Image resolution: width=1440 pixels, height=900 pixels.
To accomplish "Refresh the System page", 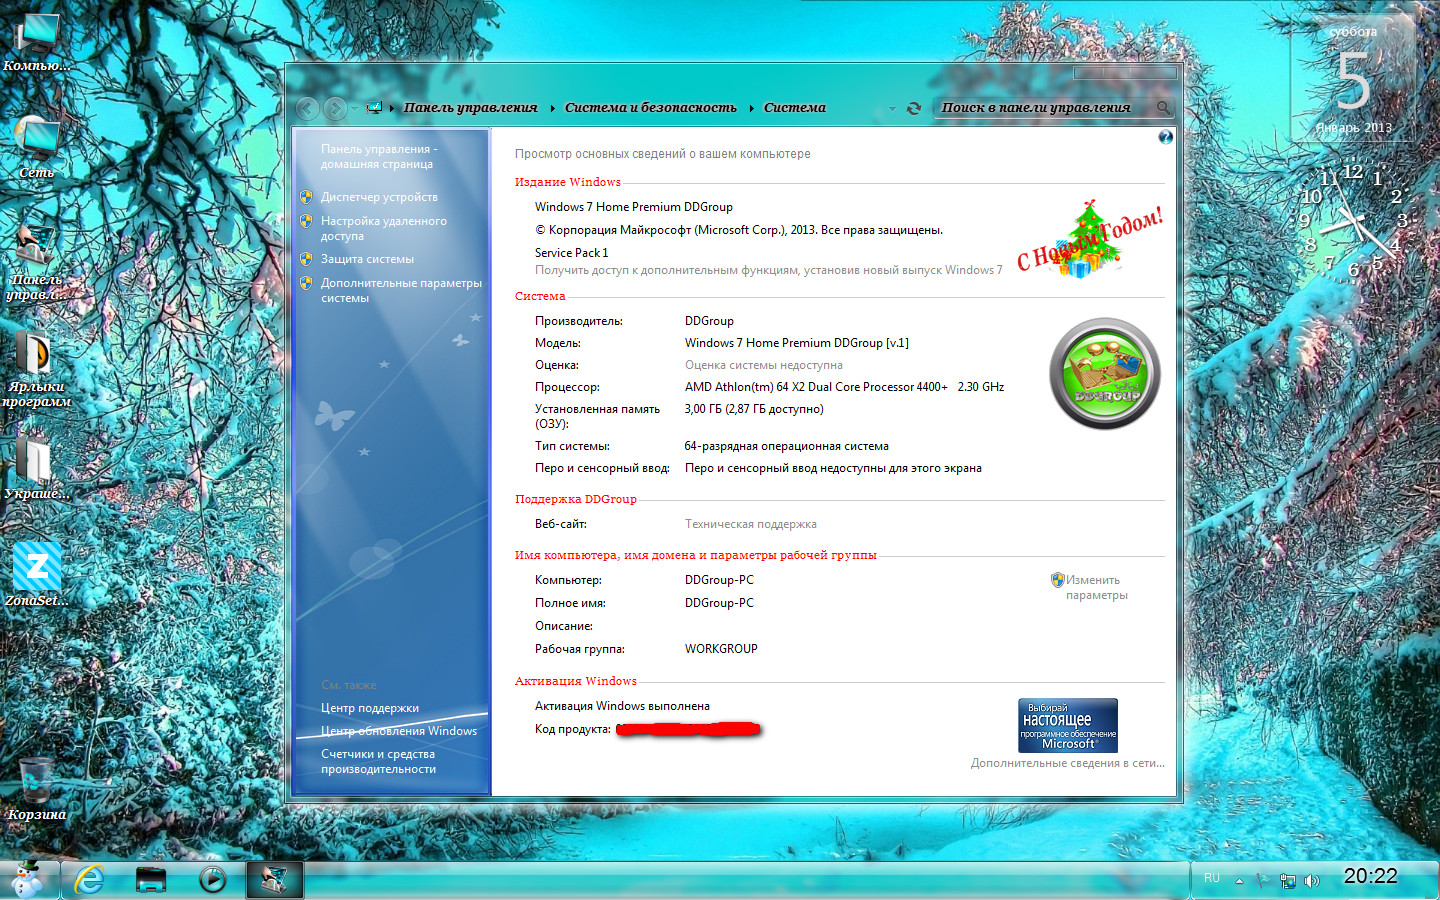I will coord(914,108).
